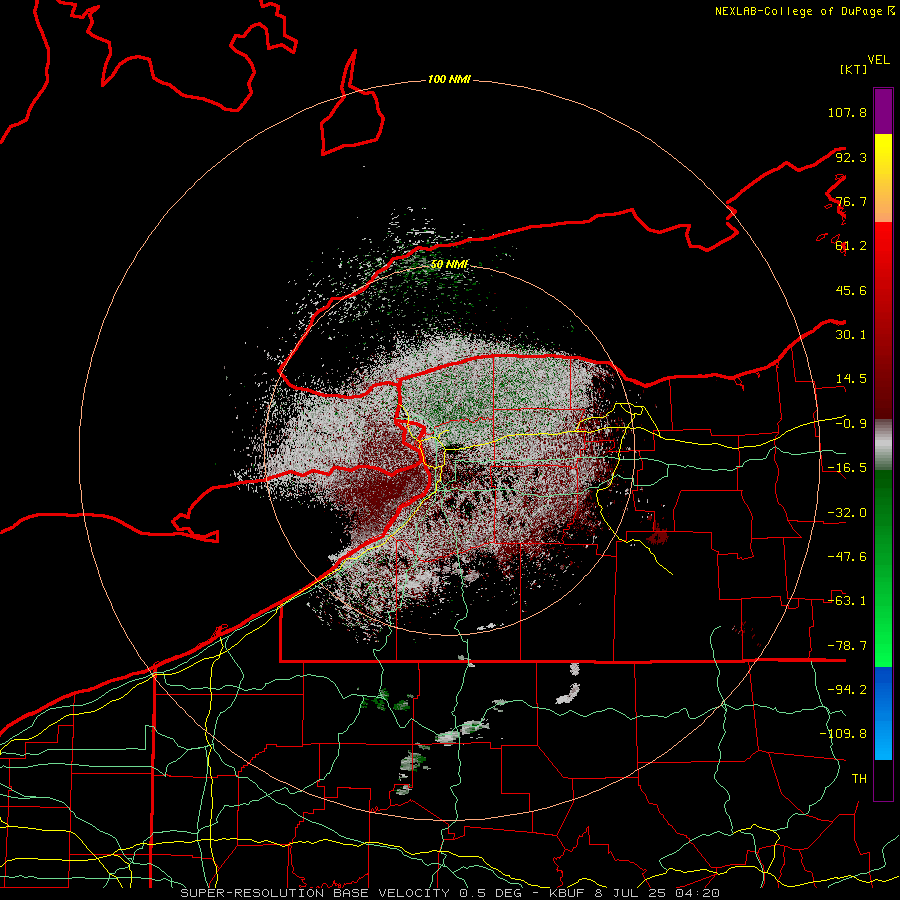Click the TH label on the scale

tap(859, 779)
